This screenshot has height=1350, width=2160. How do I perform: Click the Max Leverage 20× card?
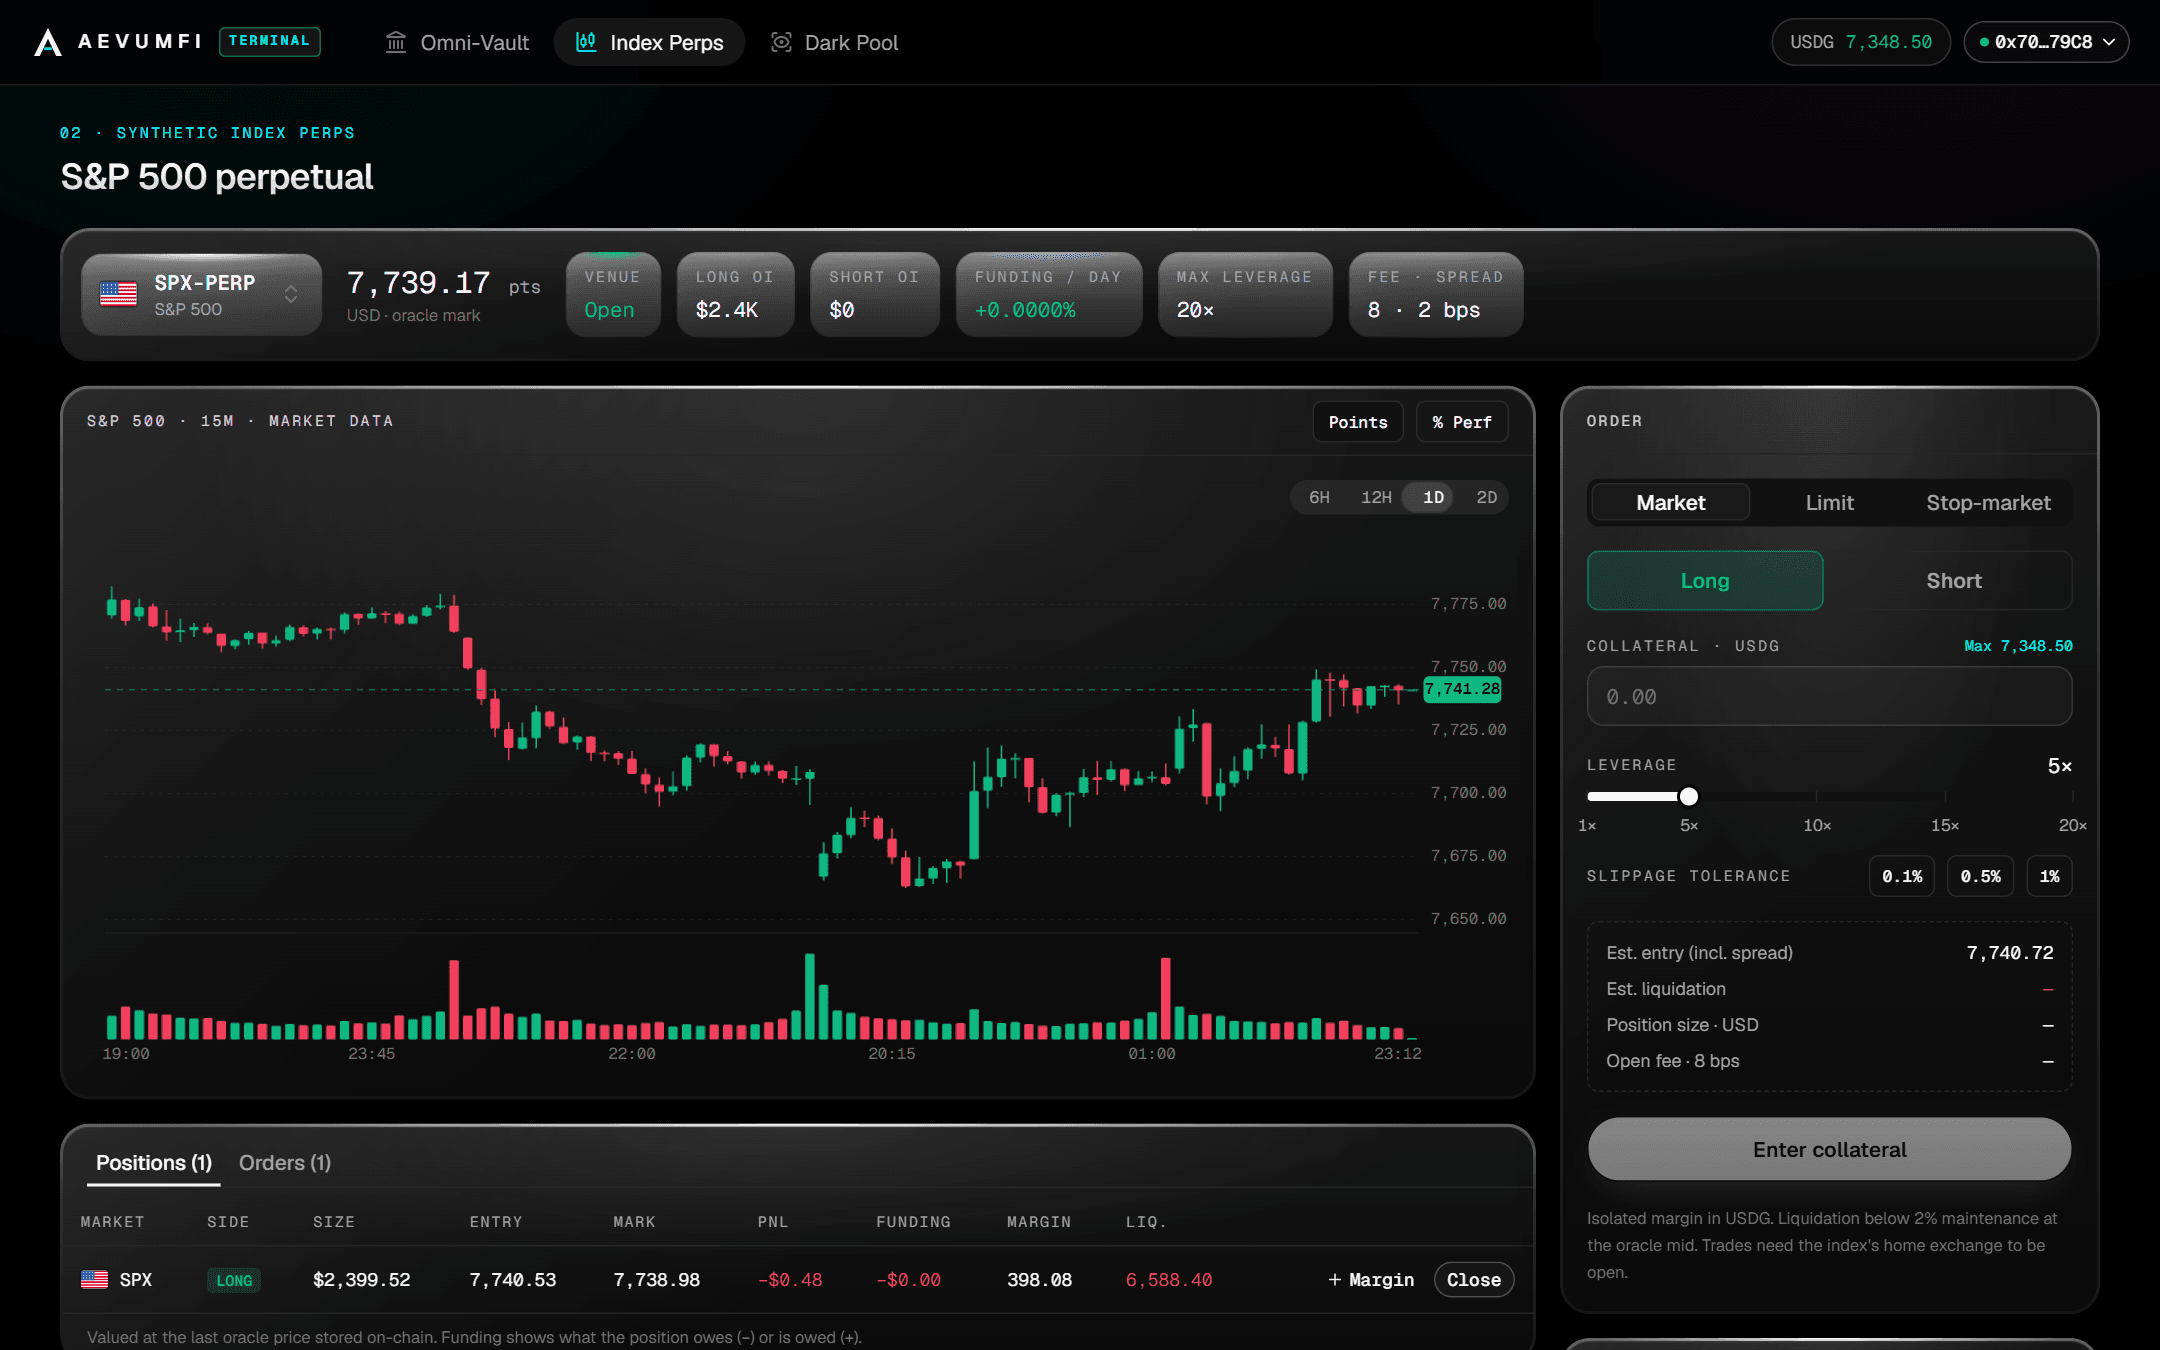(1245, 294)
